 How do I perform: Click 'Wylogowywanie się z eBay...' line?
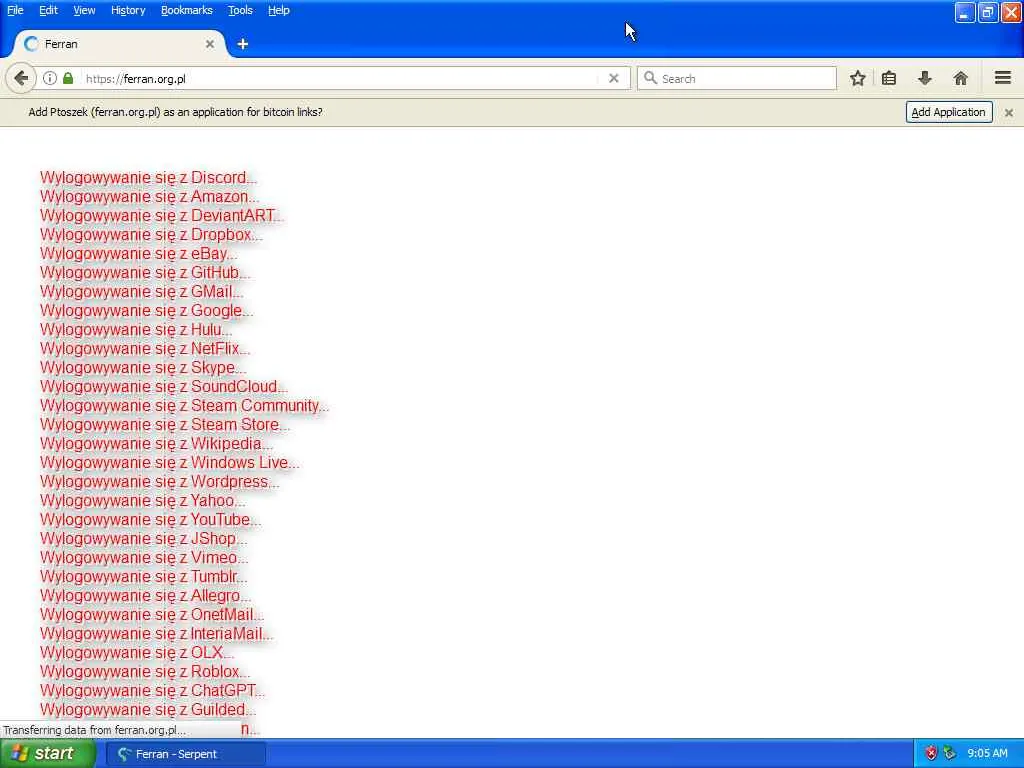tap(138, 253)
